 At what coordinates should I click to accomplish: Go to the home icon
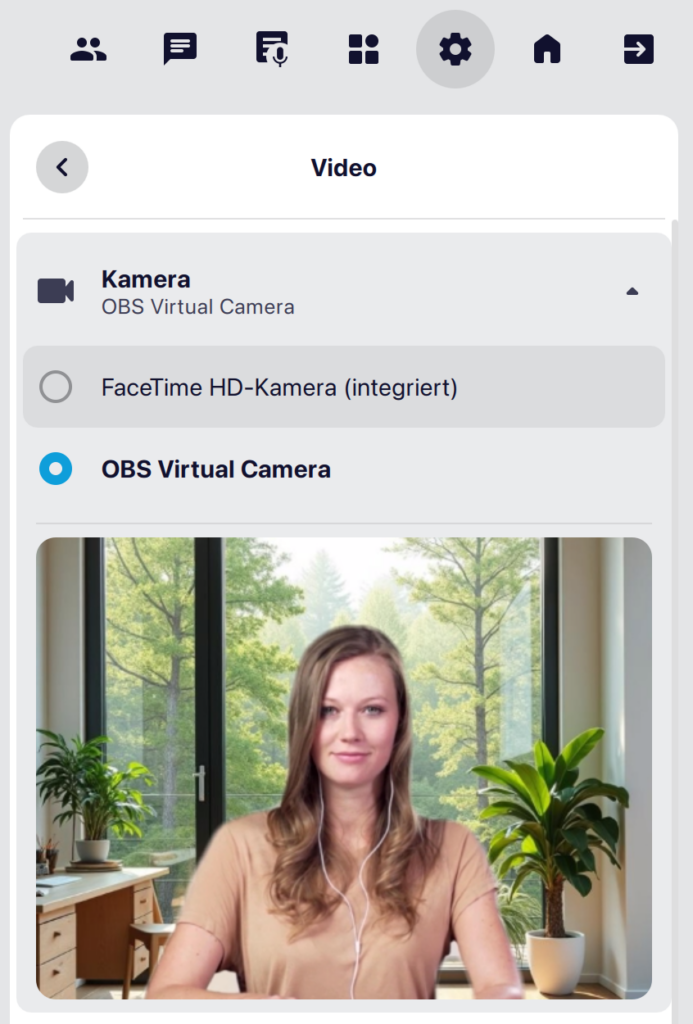(547, 49)
